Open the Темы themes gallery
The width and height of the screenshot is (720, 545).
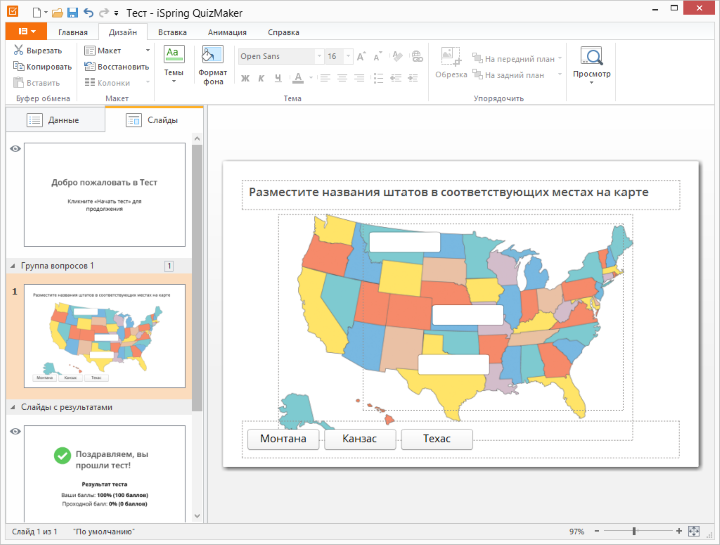[x=174, y=64]
